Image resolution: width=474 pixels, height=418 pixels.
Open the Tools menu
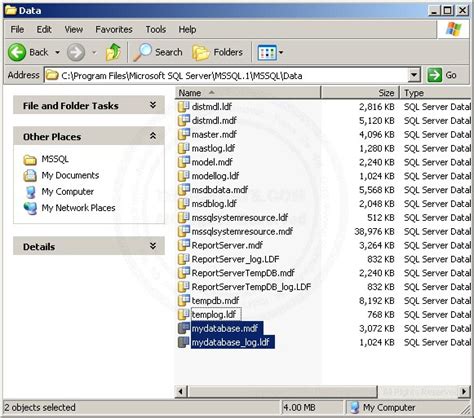point(156,29)
